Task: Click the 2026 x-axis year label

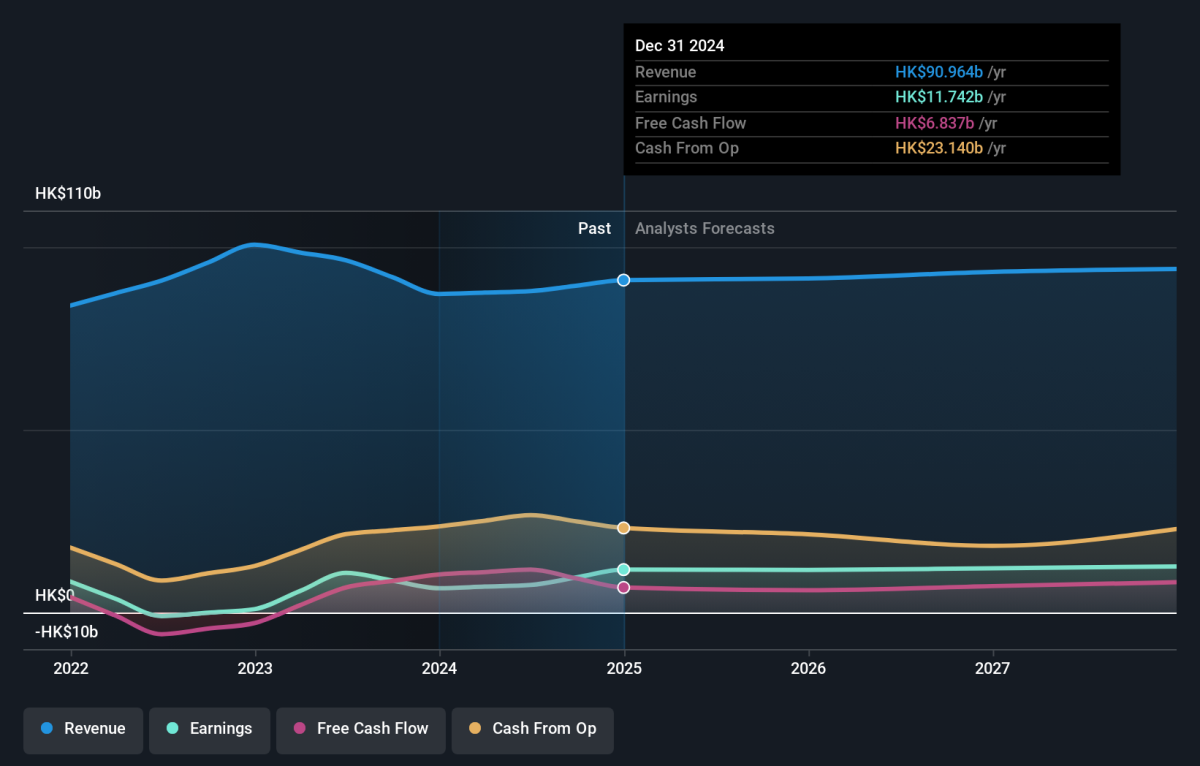Action: (x=808, y=668)
